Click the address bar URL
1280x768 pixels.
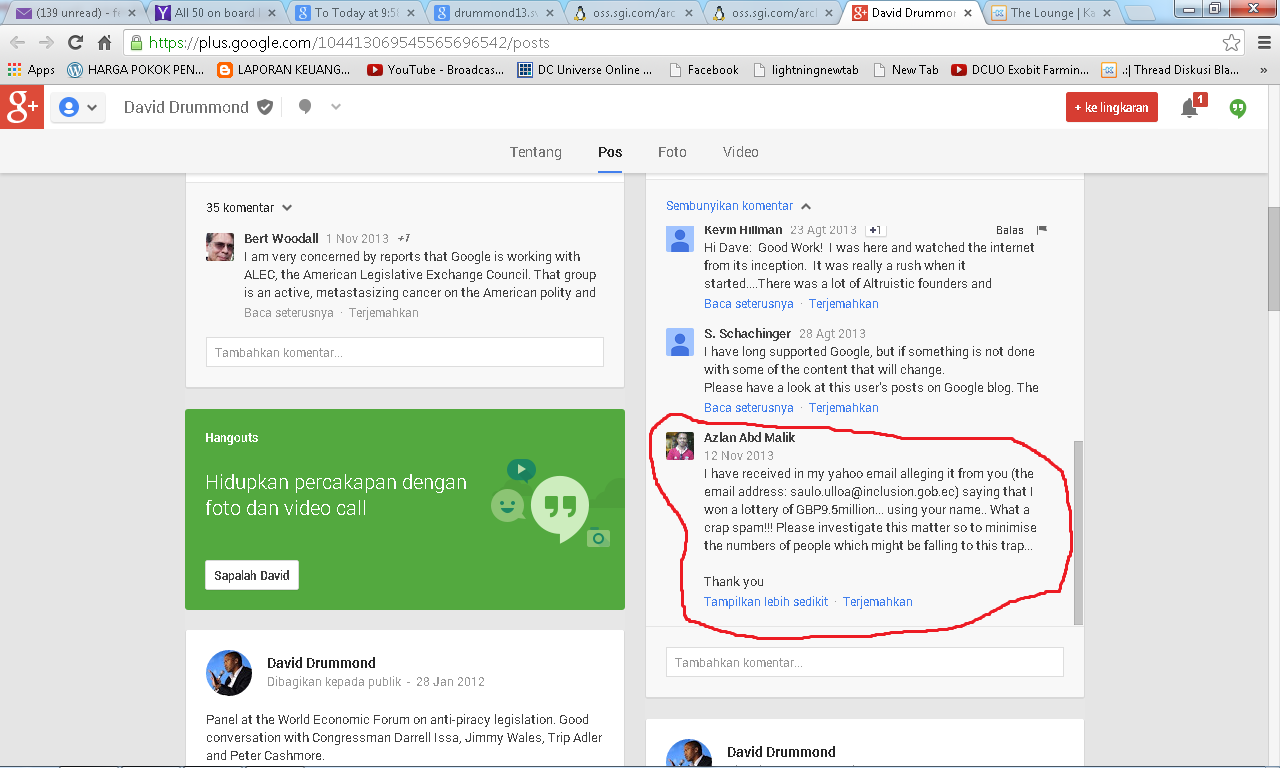tap(349, 43)
